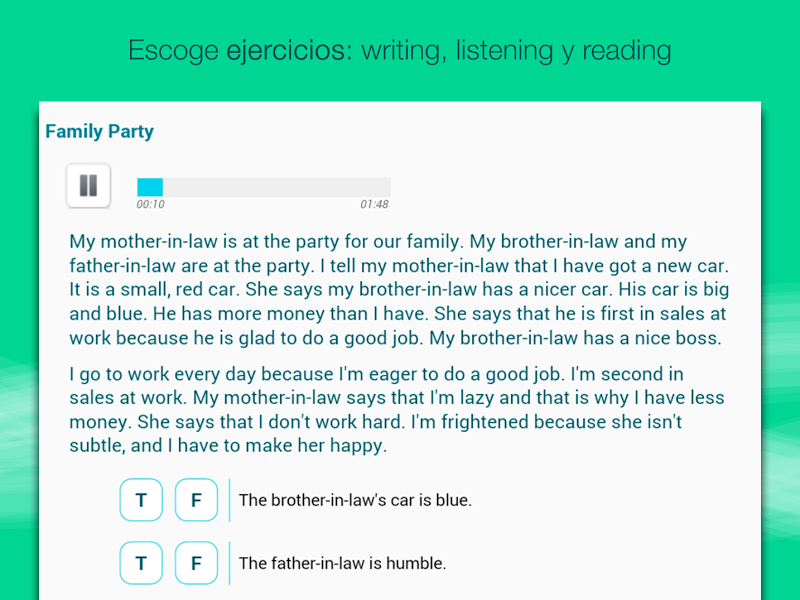This screenshot has width=800, height=600.
Task: Click the word 'reading' in the header
Action: [x=627, y=51]
